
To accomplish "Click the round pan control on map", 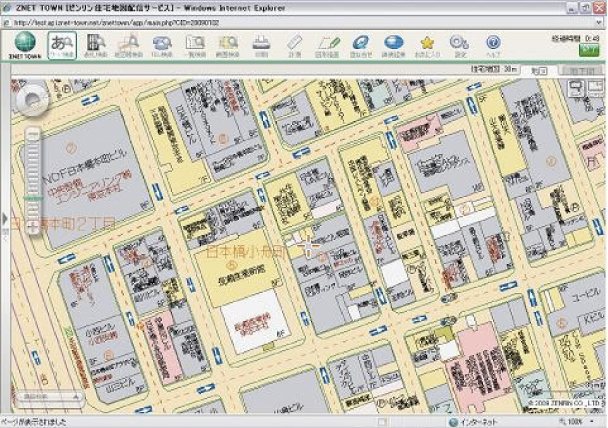I will click(32, 100).
